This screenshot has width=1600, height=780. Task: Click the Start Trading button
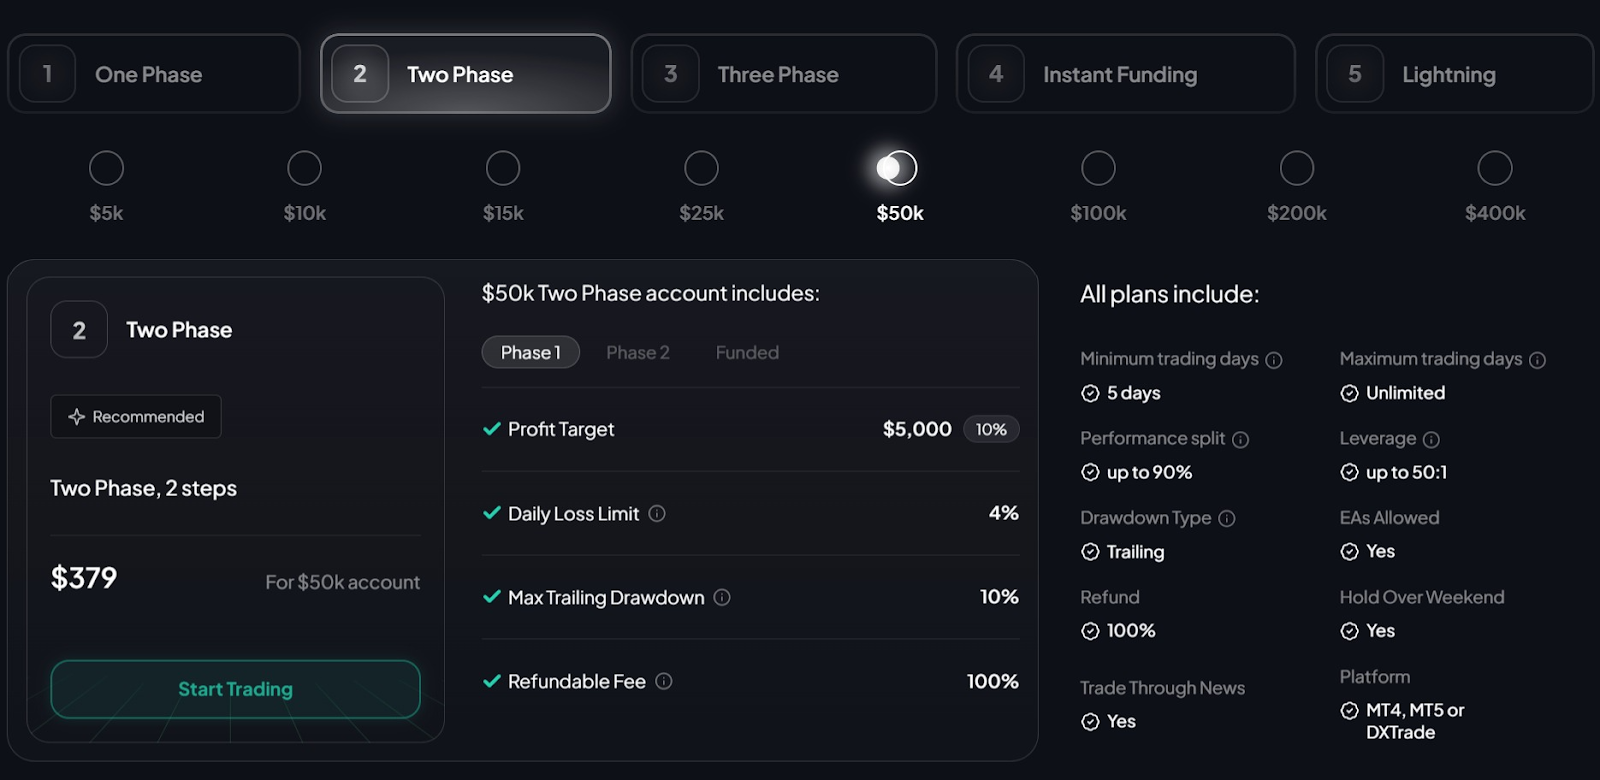tap(235, 689)
